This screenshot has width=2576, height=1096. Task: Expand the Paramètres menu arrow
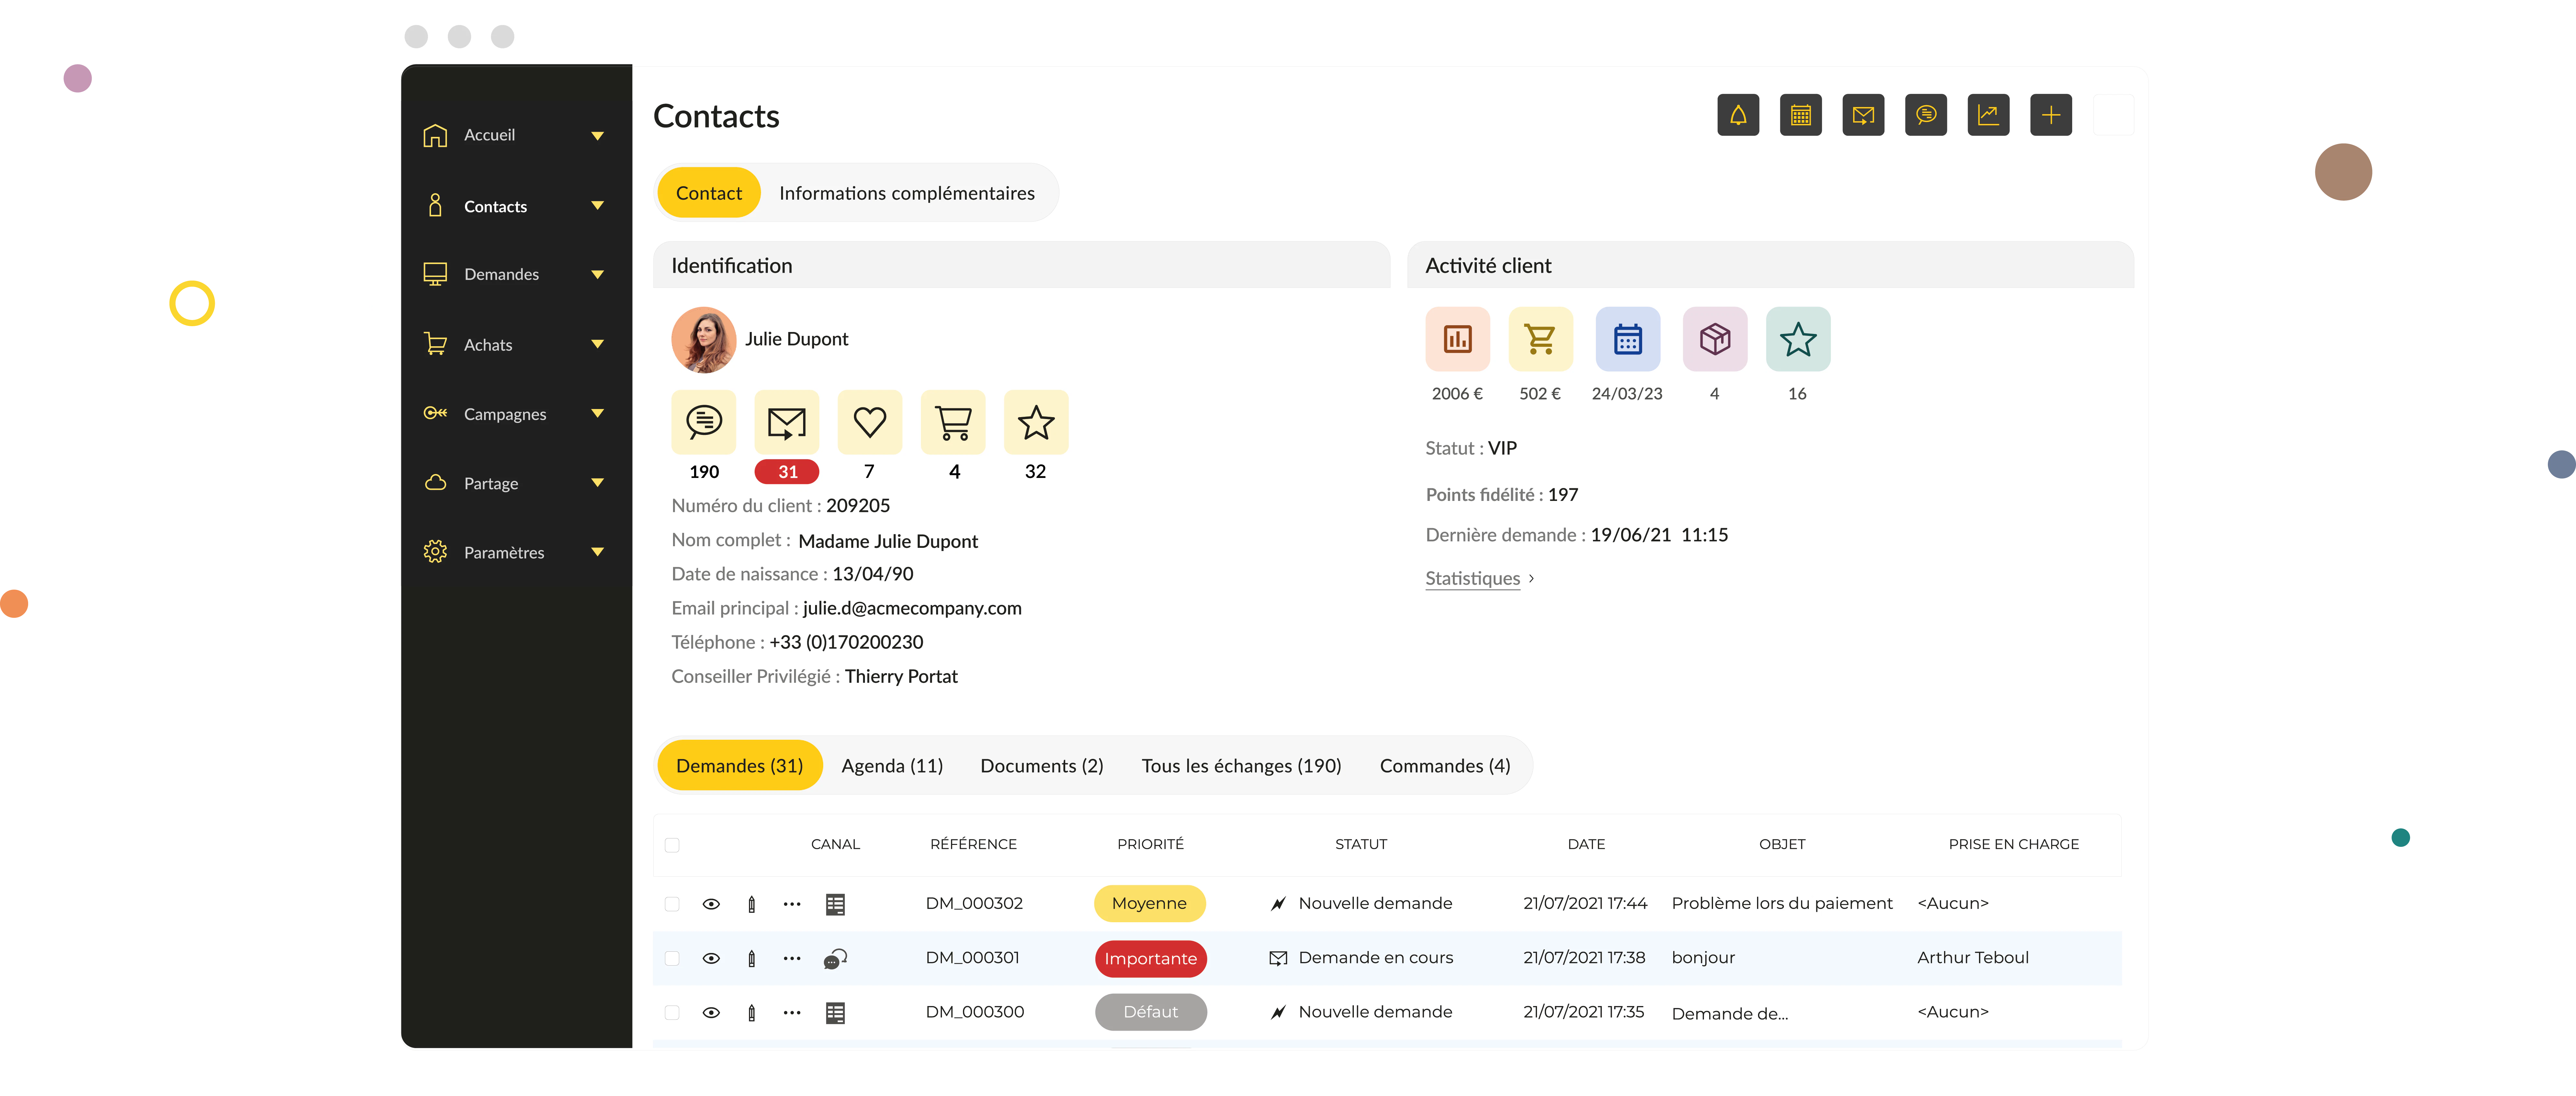click(x=598, y=552)
